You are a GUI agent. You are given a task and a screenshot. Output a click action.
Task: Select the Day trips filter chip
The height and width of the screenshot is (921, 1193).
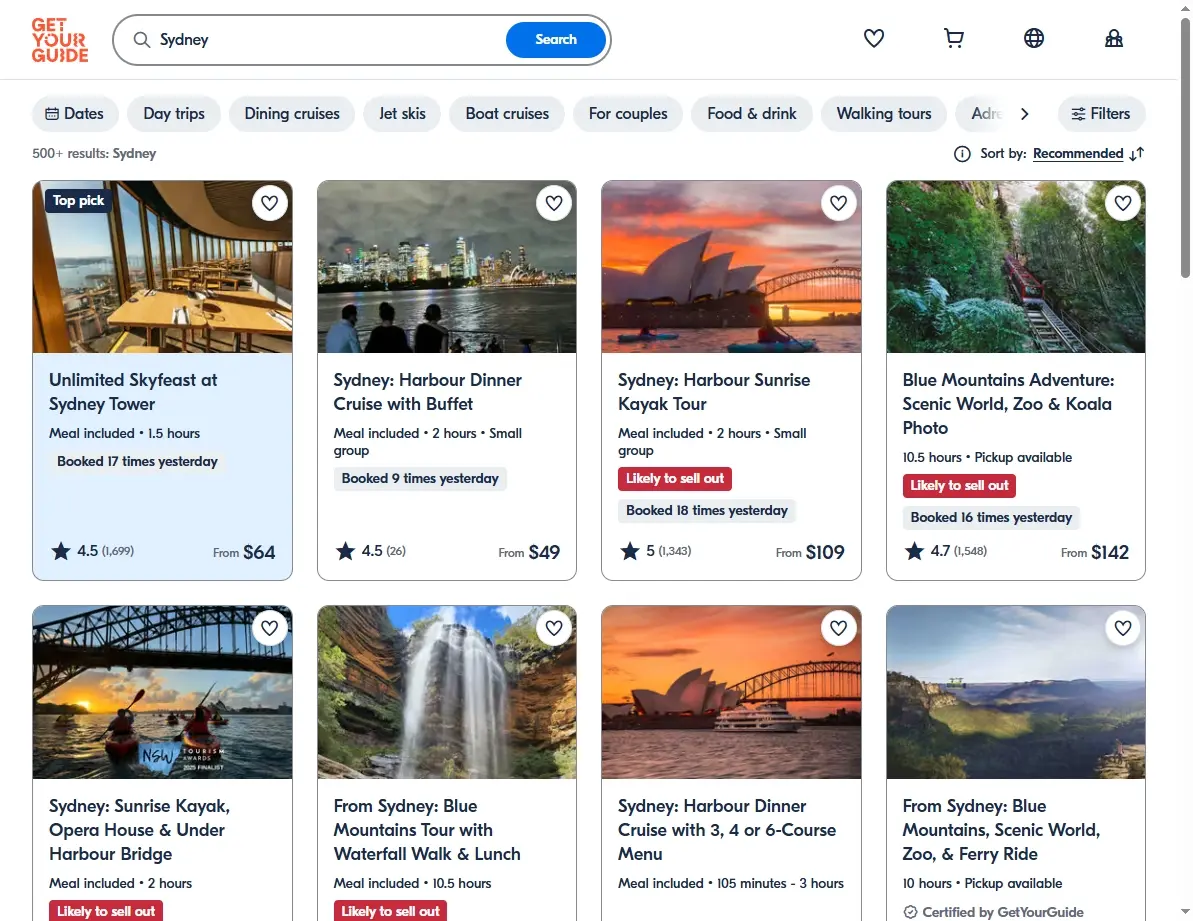(x=174, y=113)
